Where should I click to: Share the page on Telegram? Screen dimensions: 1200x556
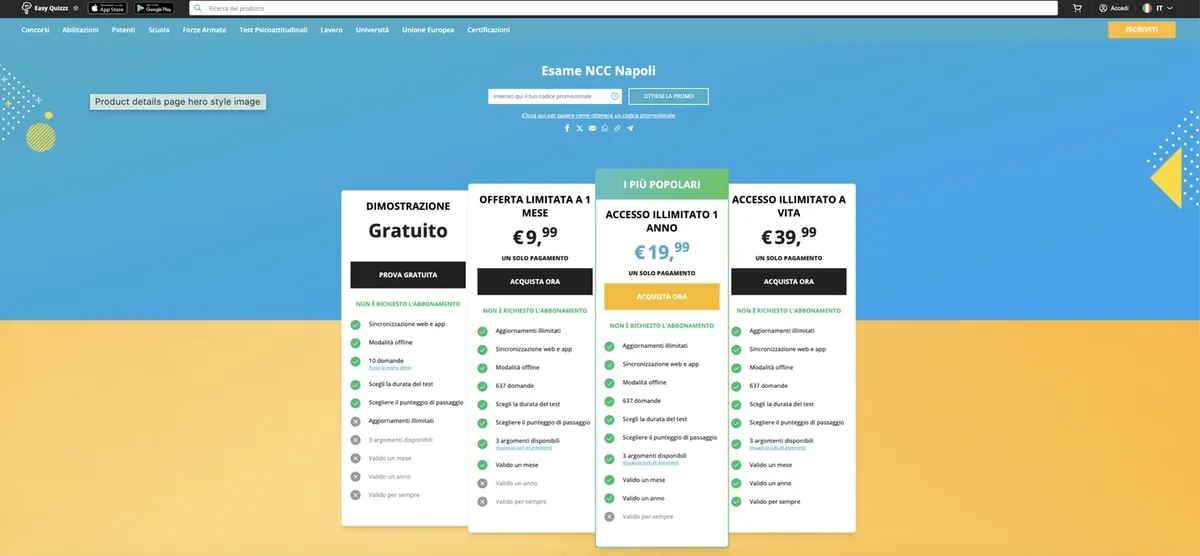tap(630, 128)
